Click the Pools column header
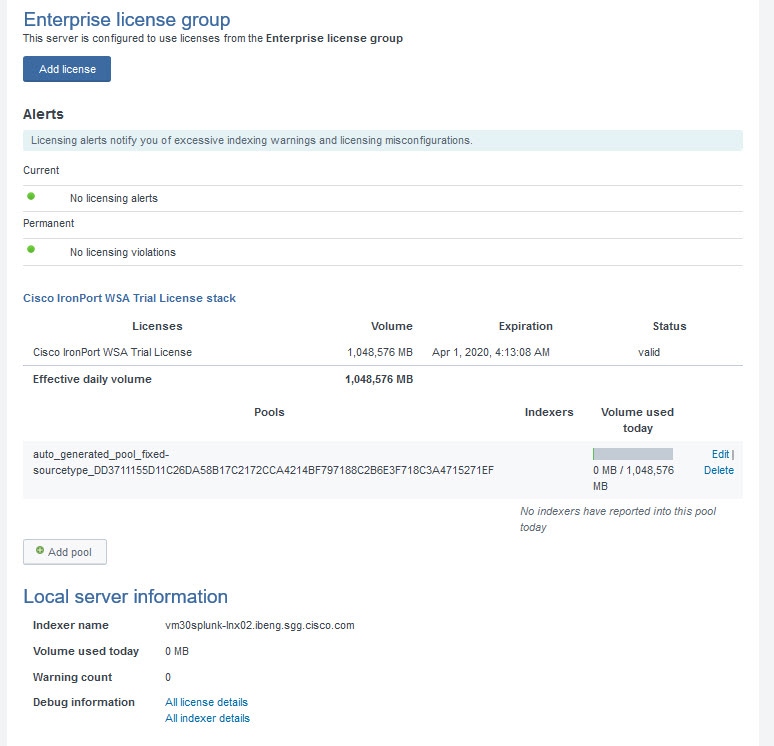 pos(269,412)
